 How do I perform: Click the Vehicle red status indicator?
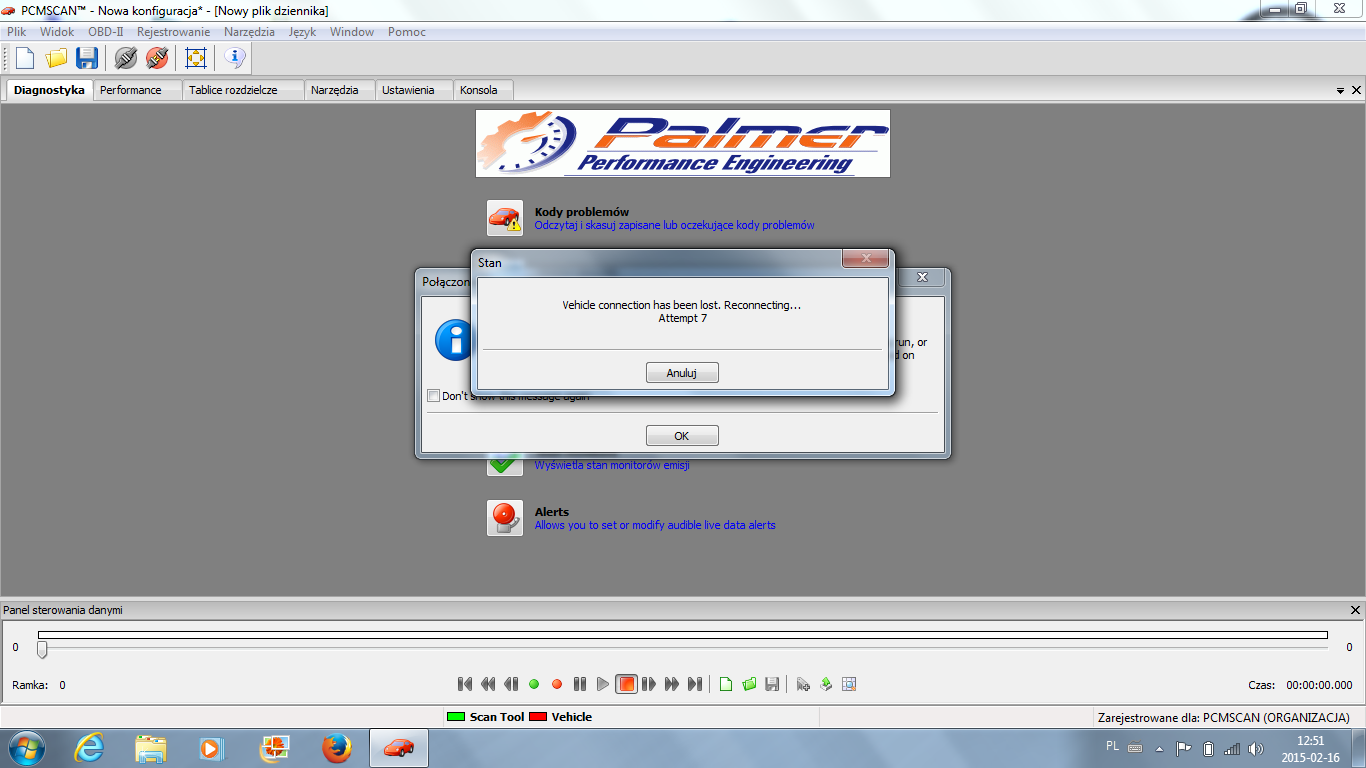[x=538, y=717]
